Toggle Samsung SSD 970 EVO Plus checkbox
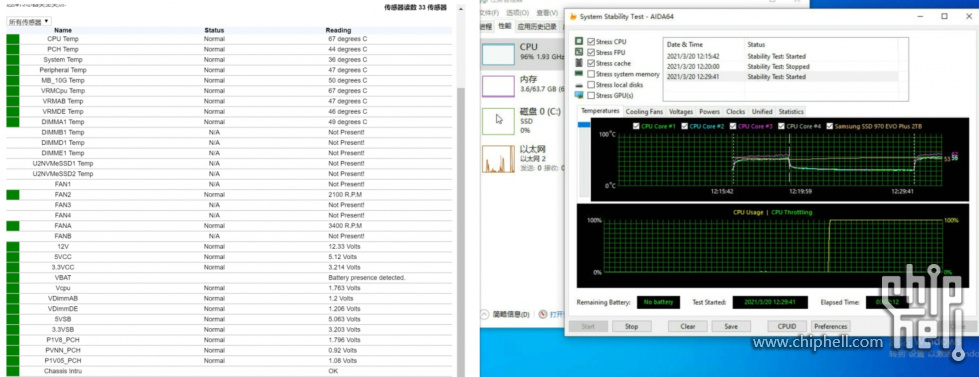This screenshot has width=979, height=377. [x=830, y=126]
